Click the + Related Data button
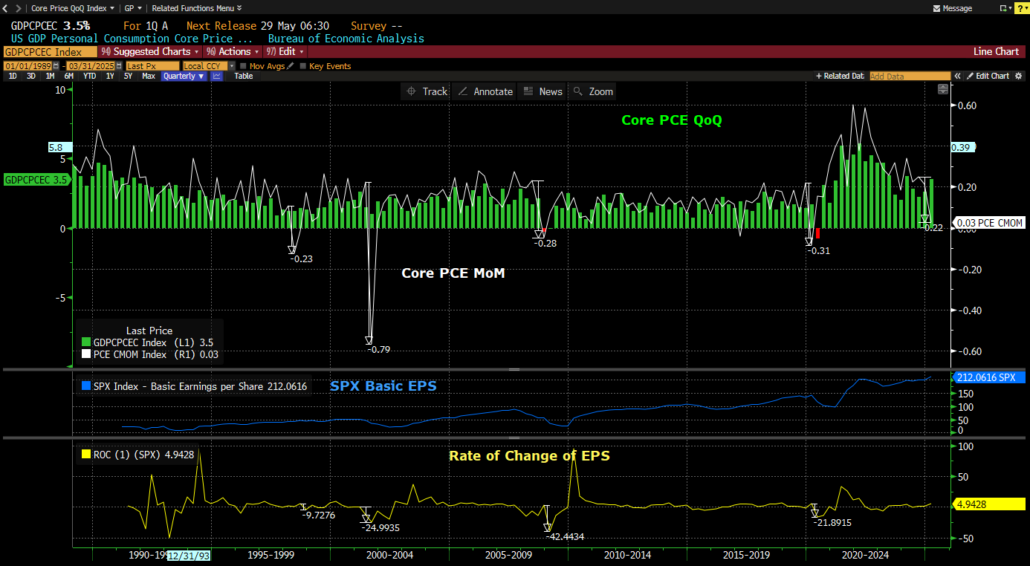The height and width of the screenshot is (566, 1030). coord(840,76)
